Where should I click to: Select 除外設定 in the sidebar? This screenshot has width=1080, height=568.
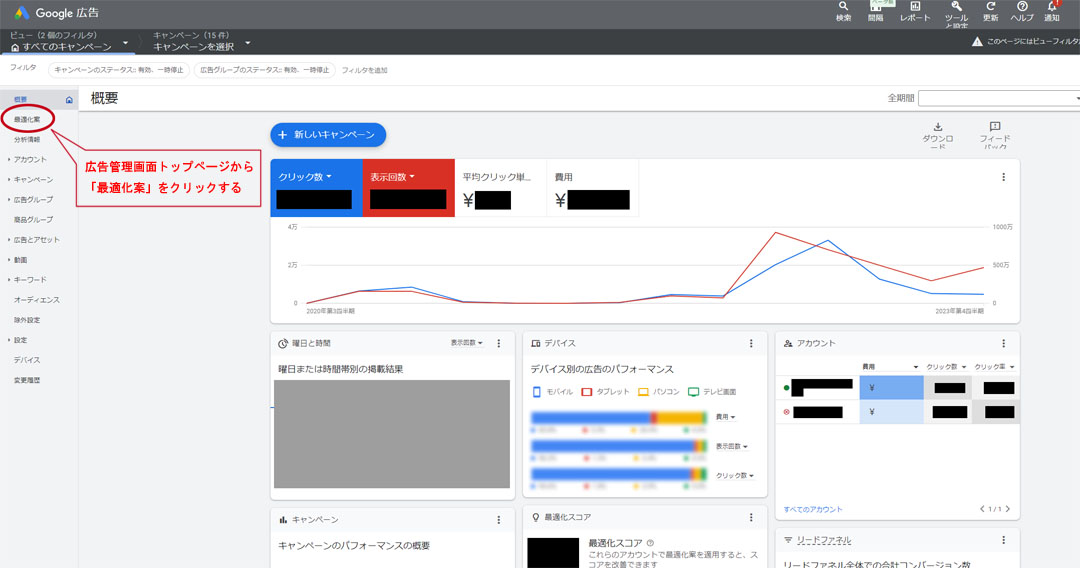click(x=27, y=320)
